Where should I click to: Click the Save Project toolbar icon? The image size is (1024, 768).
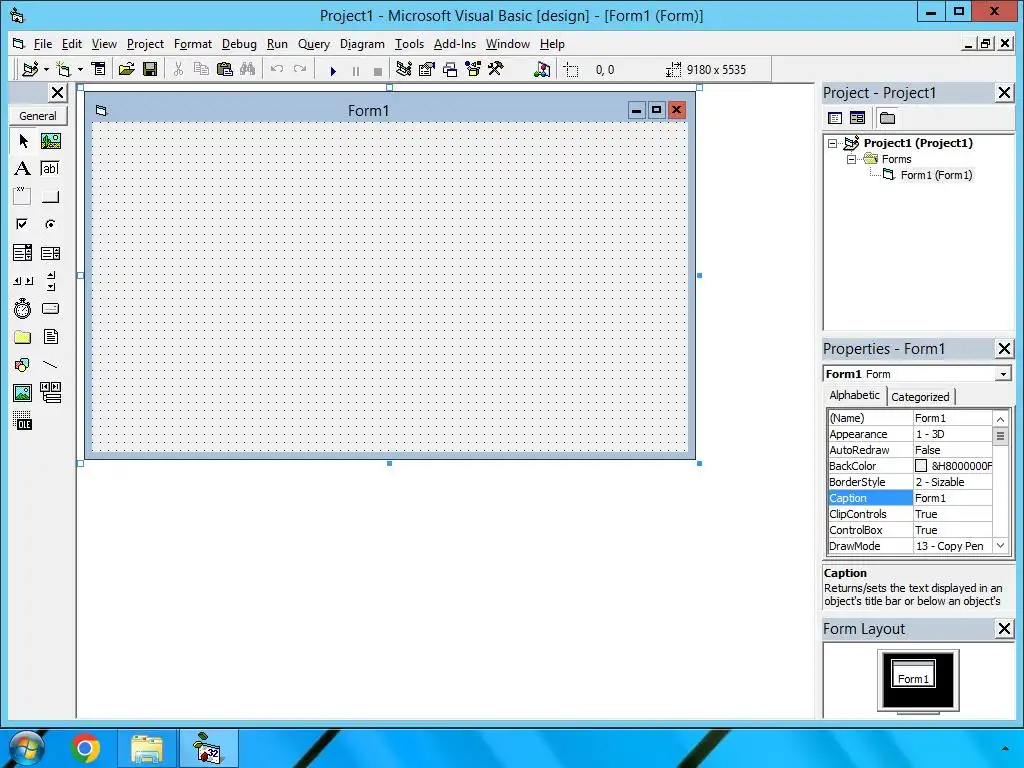[150, 69]
